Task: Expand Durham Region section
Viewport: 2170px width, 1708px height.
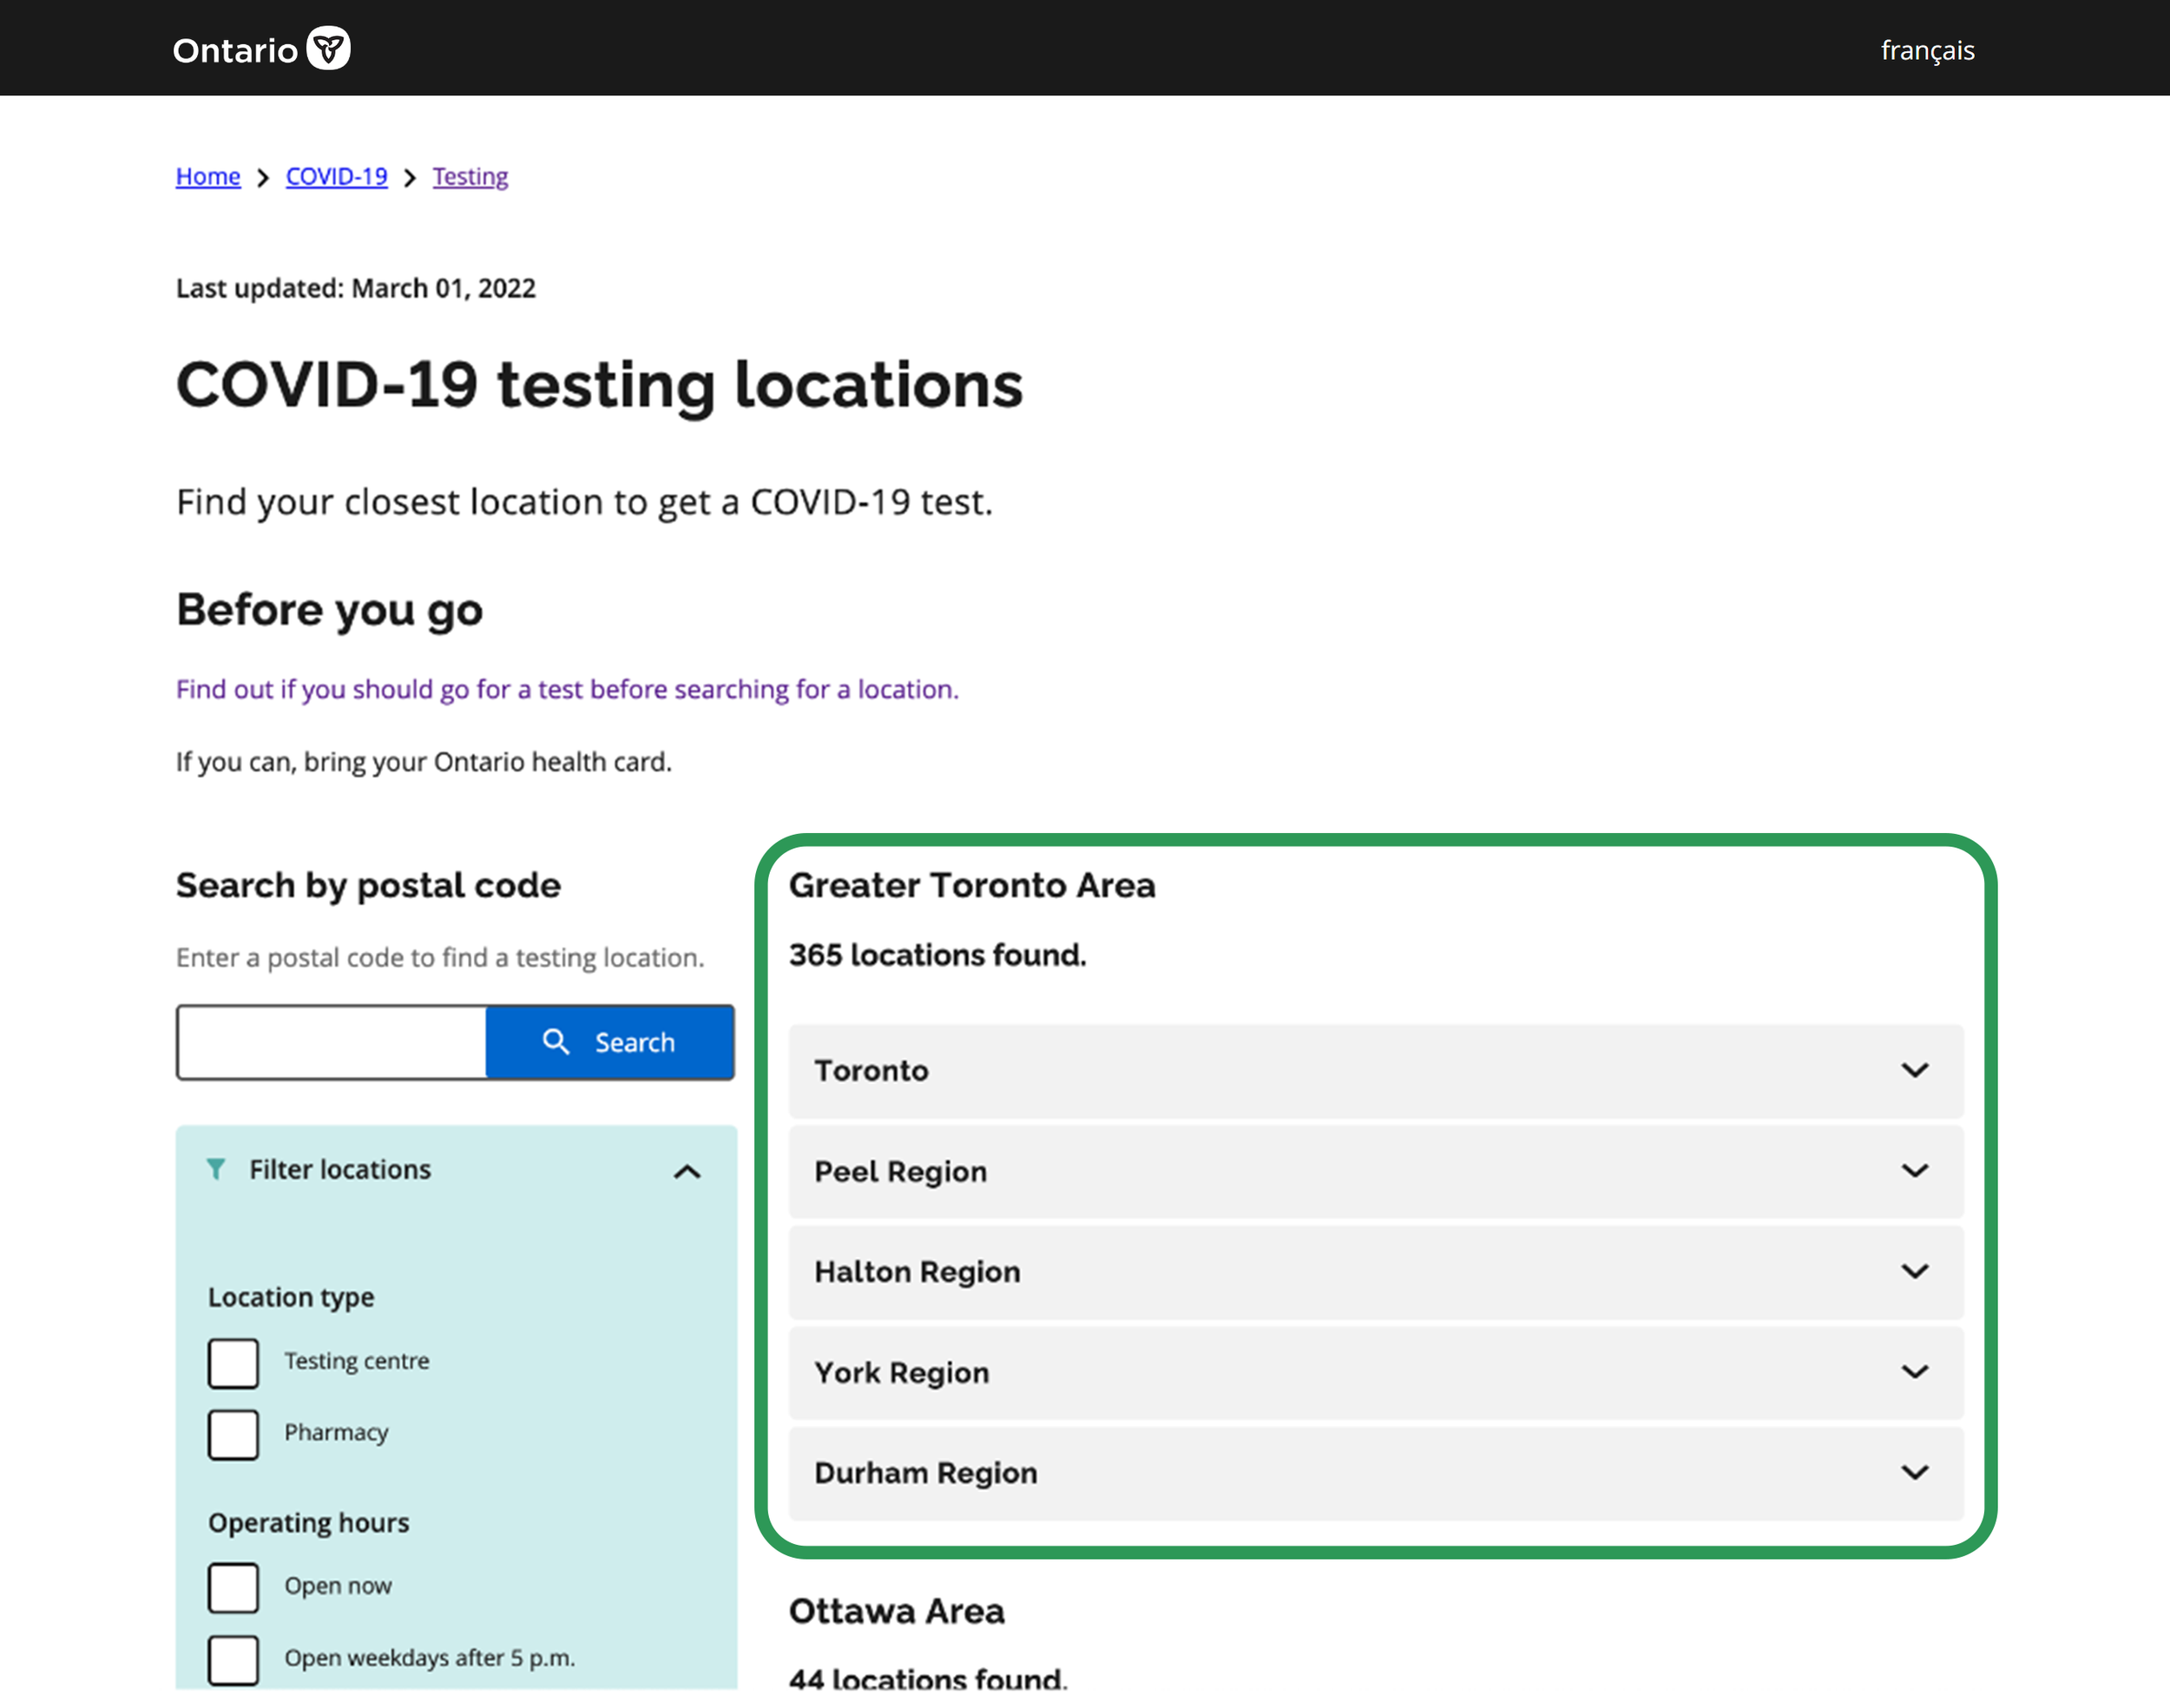Action: pyautogui.click(x=1376, y=1473)
